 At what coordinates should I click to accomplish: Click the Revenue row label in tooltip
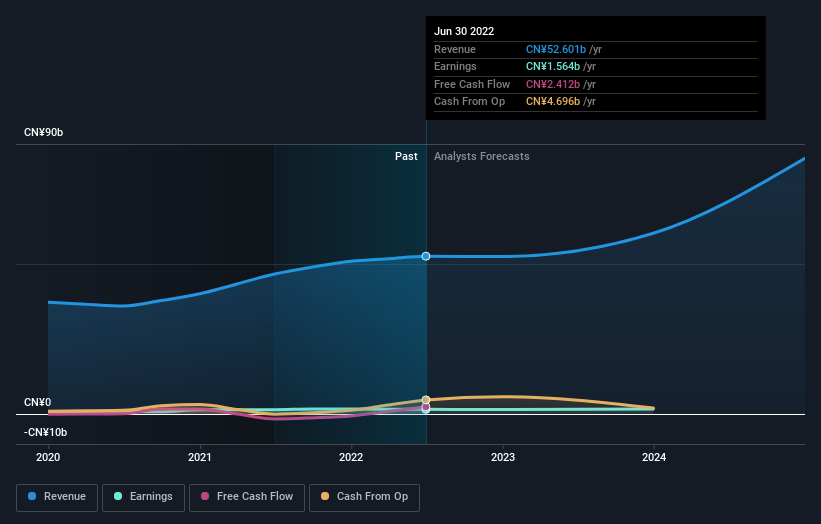(455, 49)
